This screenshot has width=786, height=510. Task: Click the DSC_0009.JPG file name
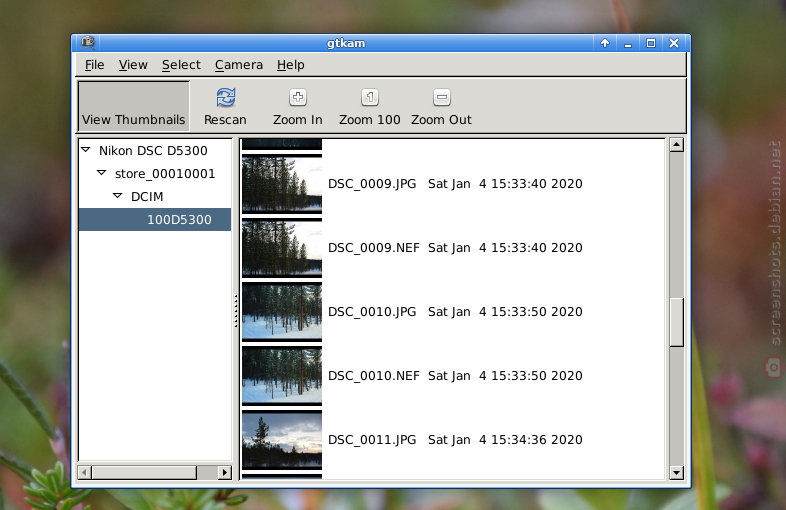click(372, 184)
